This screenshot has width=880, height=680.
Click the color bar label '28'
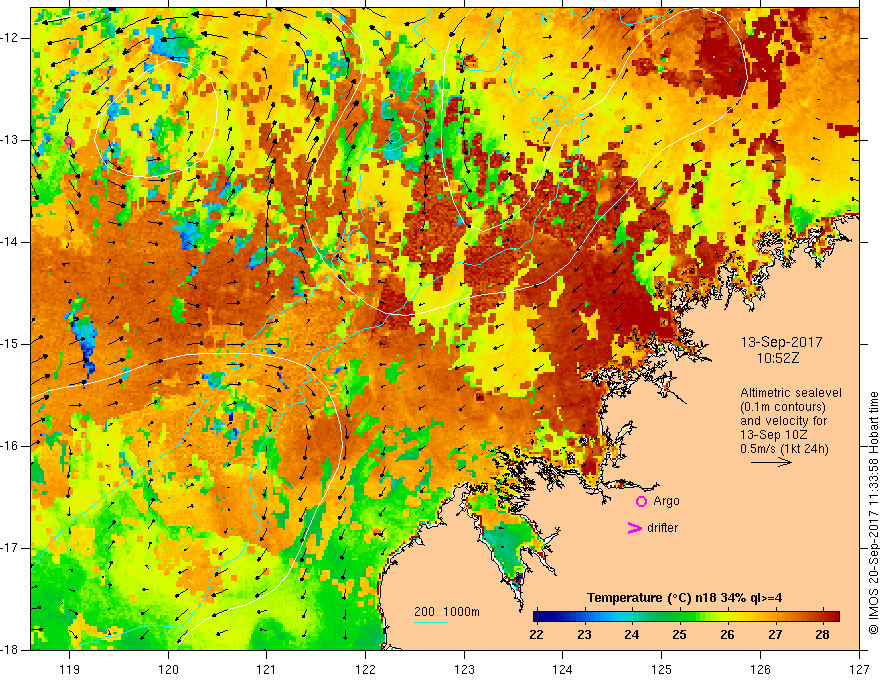[x=823, y=635]
